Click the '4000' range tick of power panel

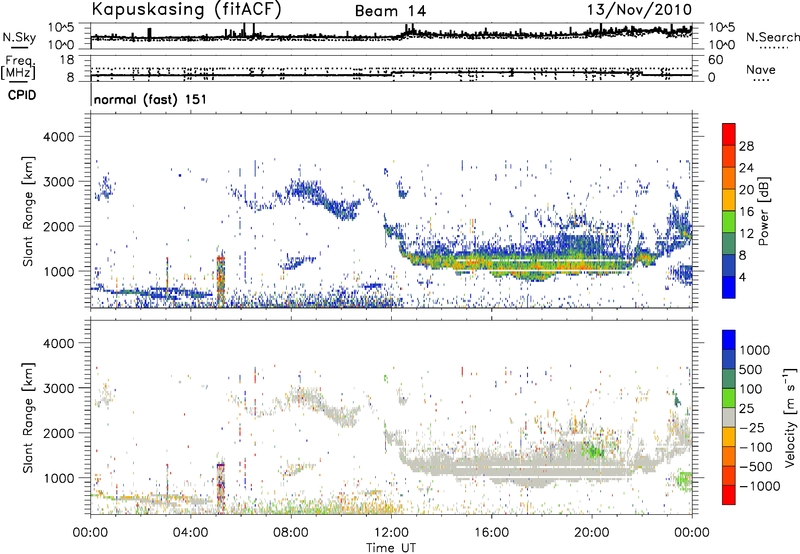click(58, 137)
